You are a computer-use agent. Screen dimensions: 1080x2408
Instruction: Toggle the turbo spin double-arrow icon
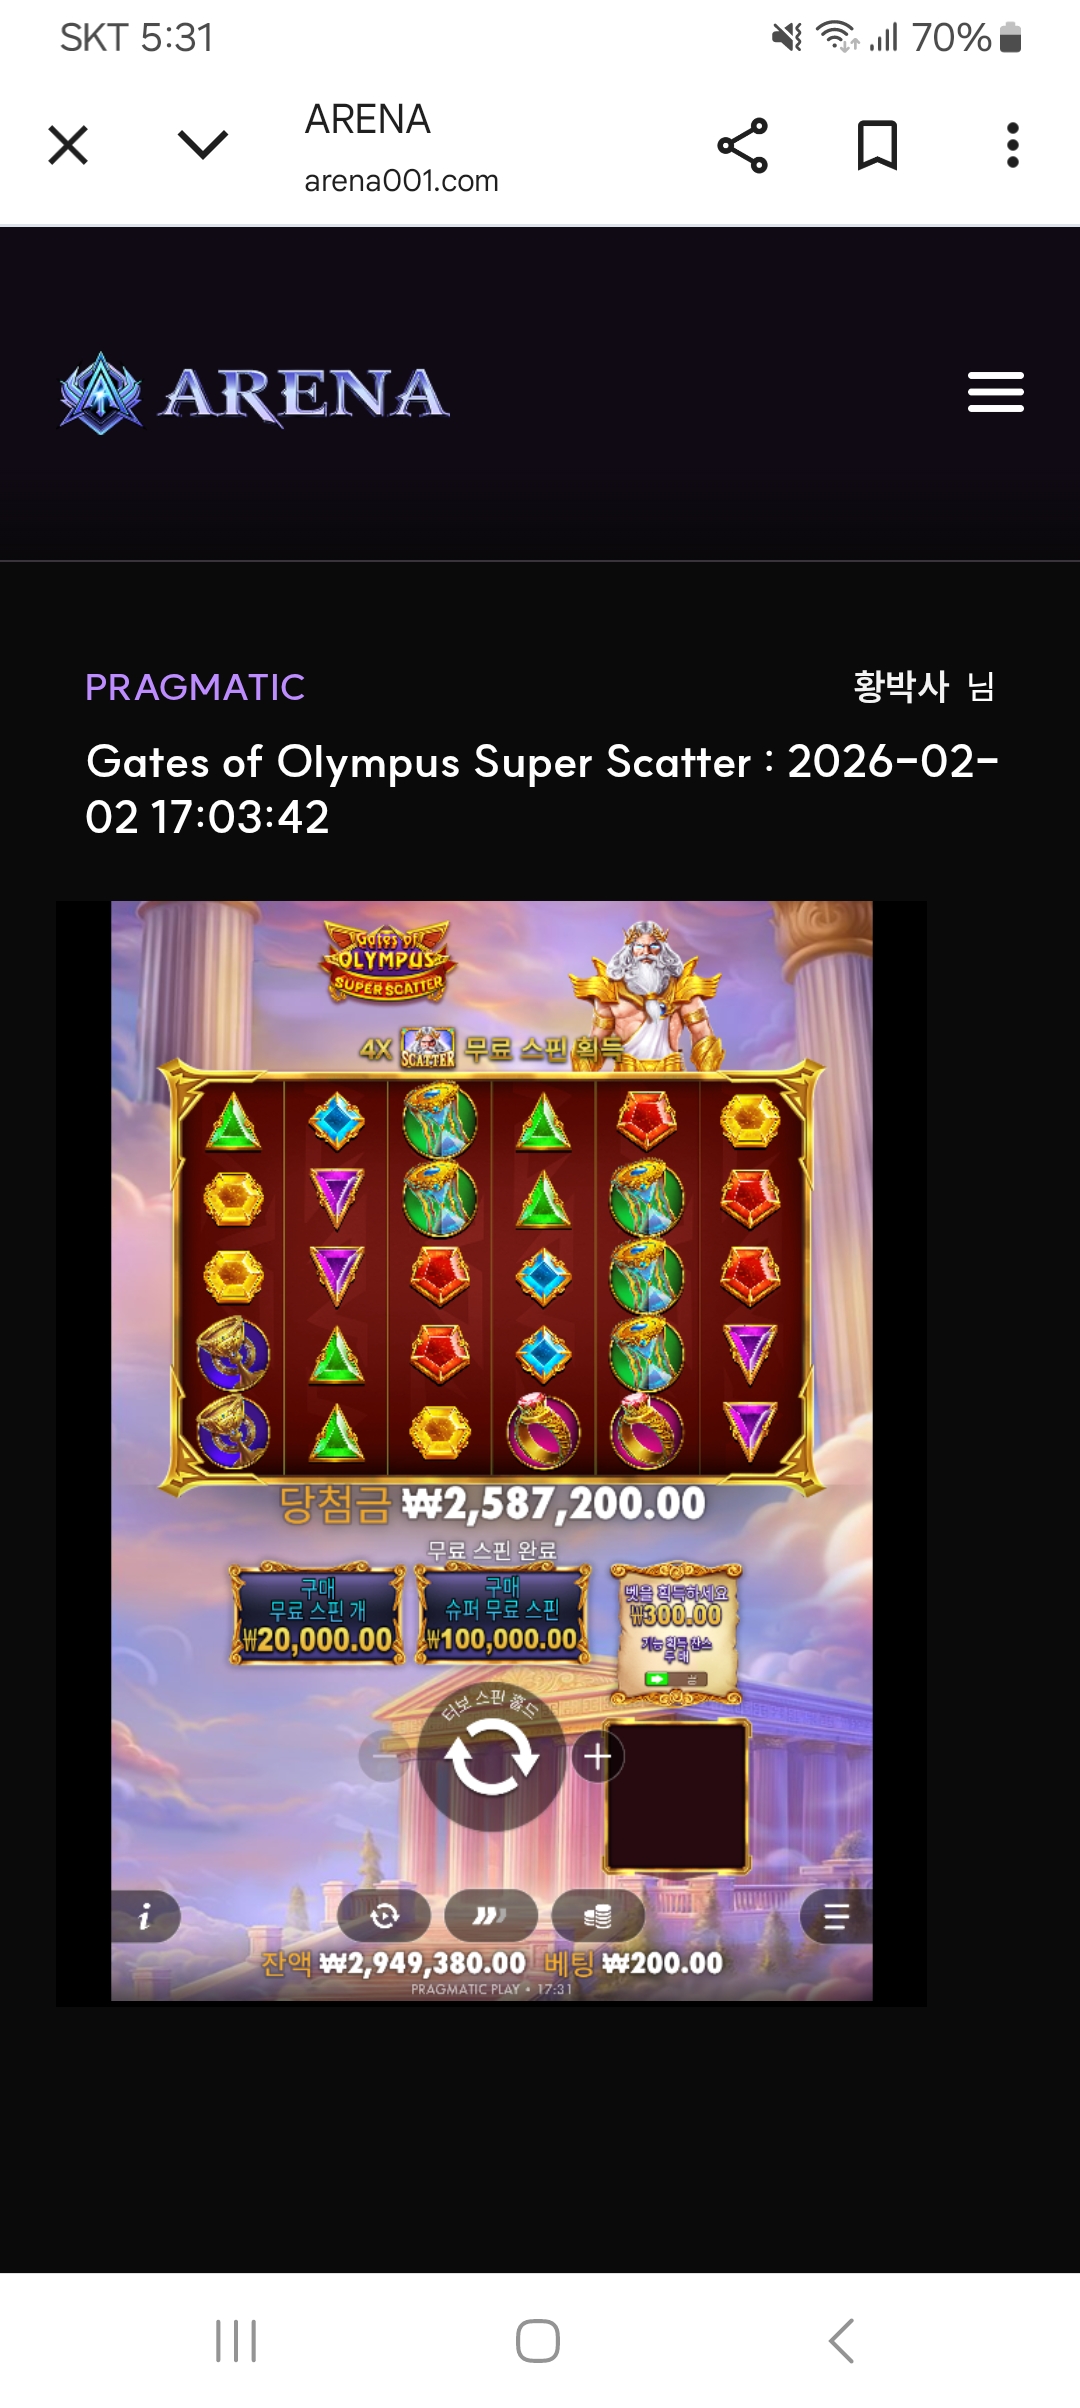pos(490,1916)
